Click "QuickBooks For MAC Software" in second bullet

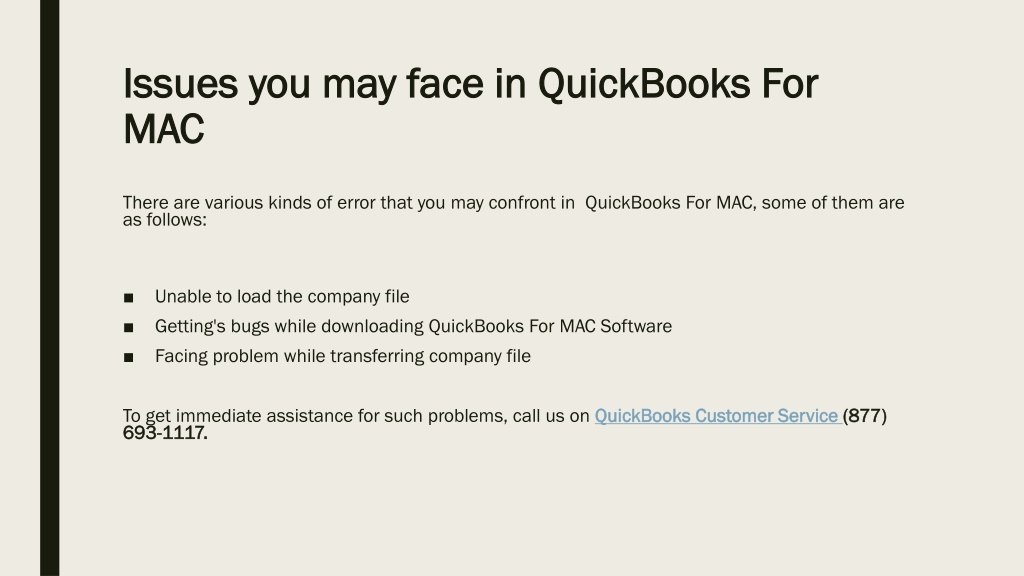[x=550, y=327]
